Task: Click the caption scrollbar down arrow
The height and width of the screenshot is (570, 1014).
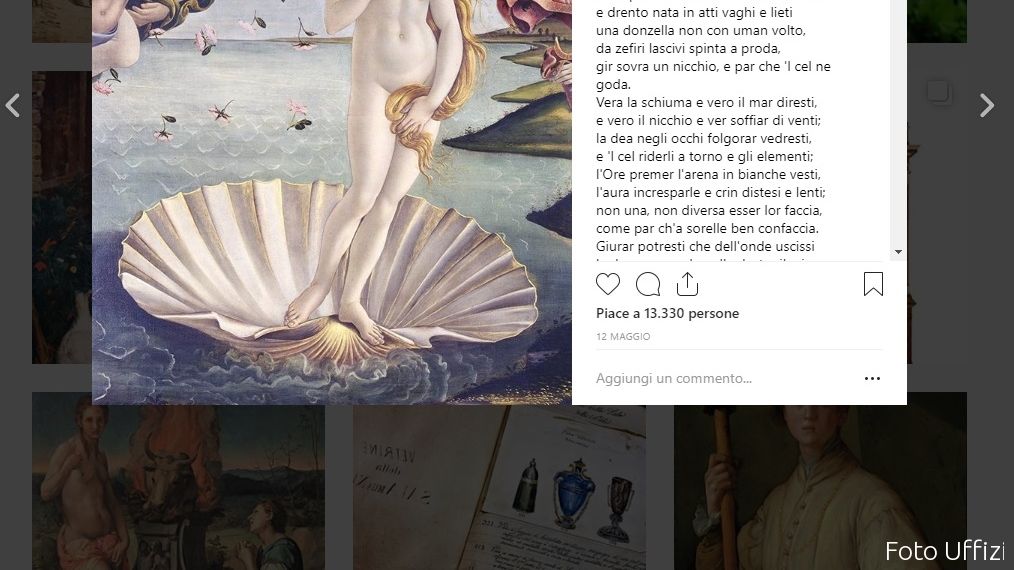Action: (898, 252)
